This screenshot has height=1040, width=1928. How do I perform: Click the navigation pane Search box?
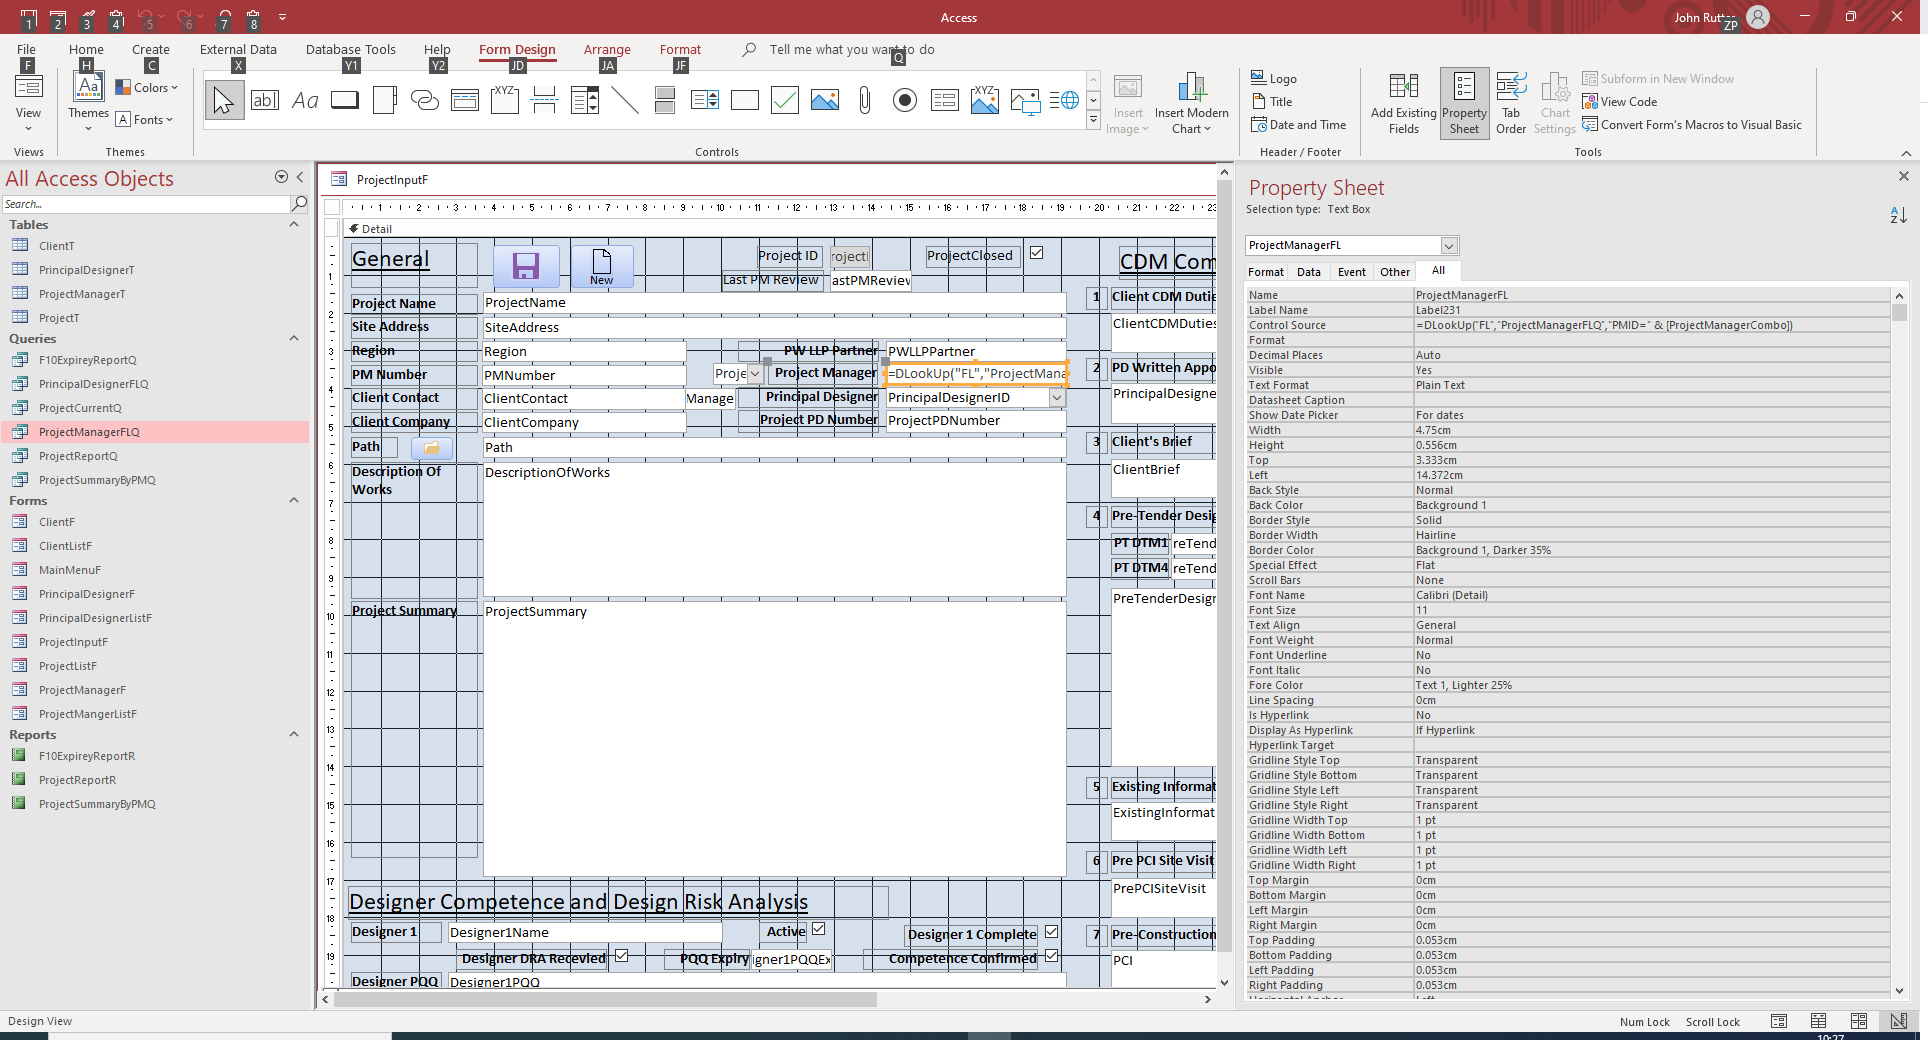pyautogui.click(x=146, y=204)
